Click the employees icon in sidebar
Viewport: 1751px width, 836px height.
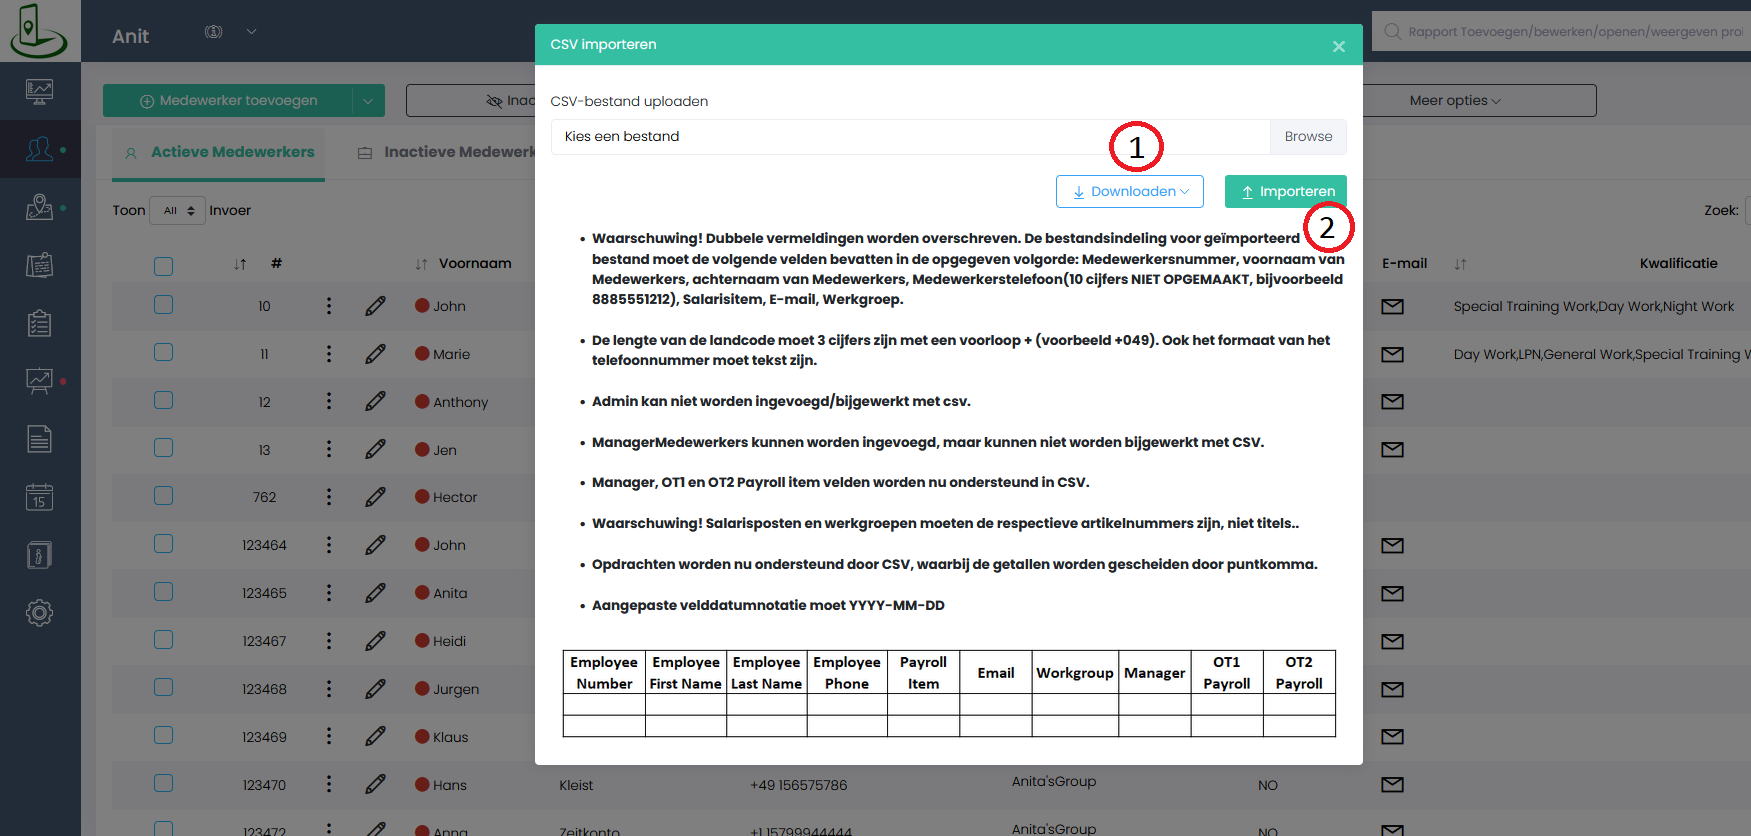point(39,150)
